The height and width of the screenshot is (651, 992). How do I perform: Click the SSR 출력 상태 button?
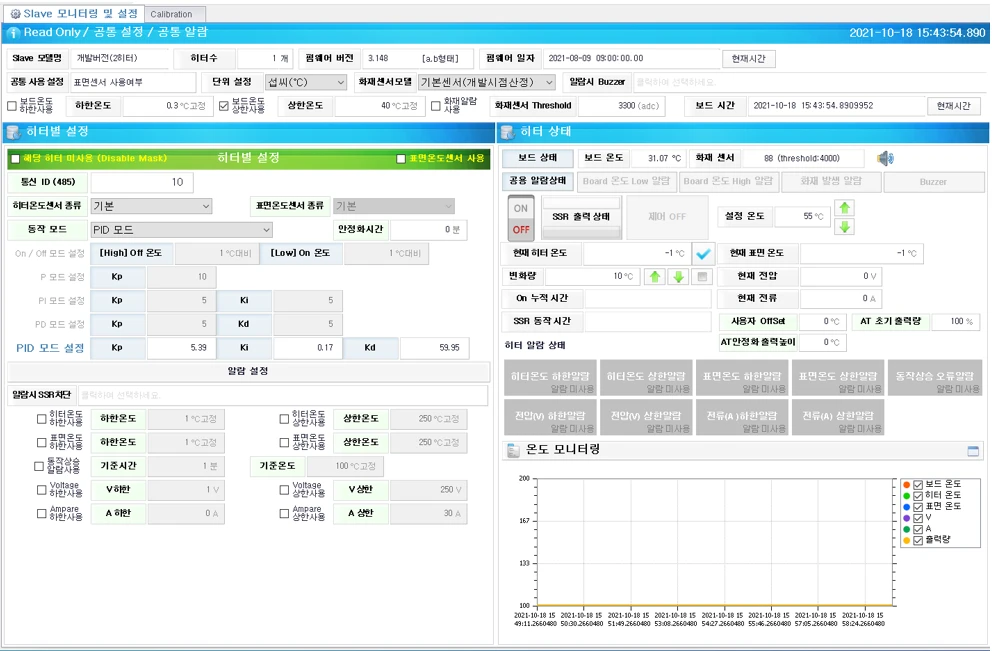581,217
